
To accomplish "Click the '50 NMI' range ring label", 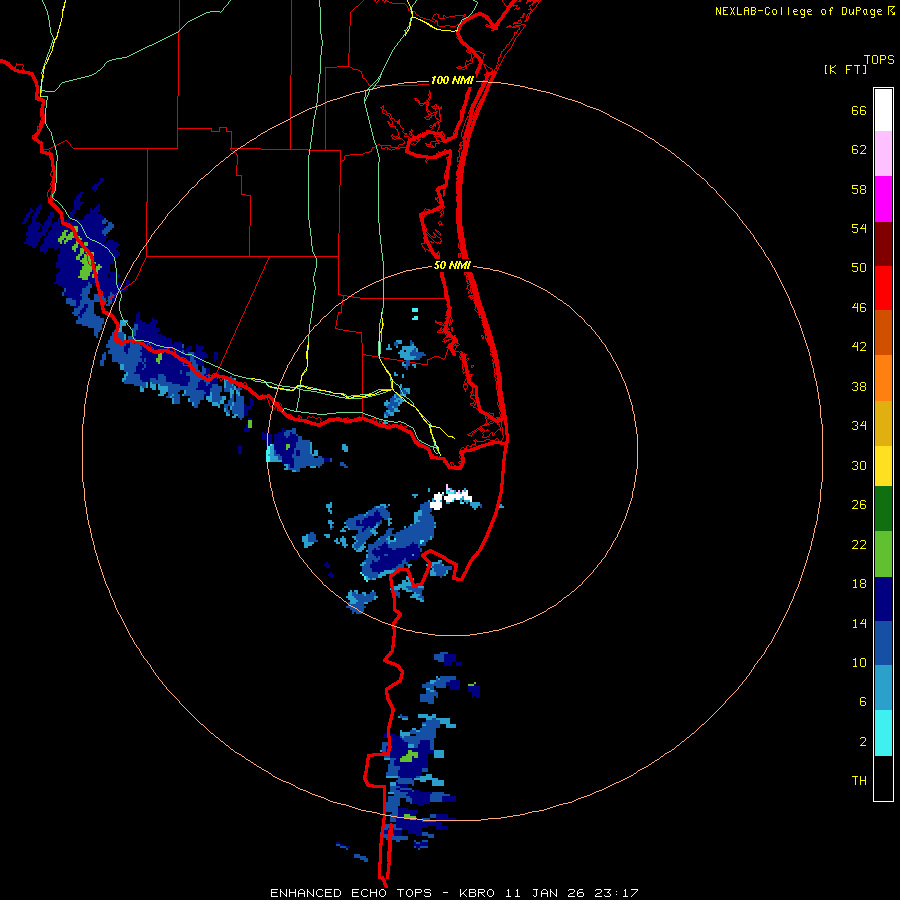I will (x=452, y=265).
